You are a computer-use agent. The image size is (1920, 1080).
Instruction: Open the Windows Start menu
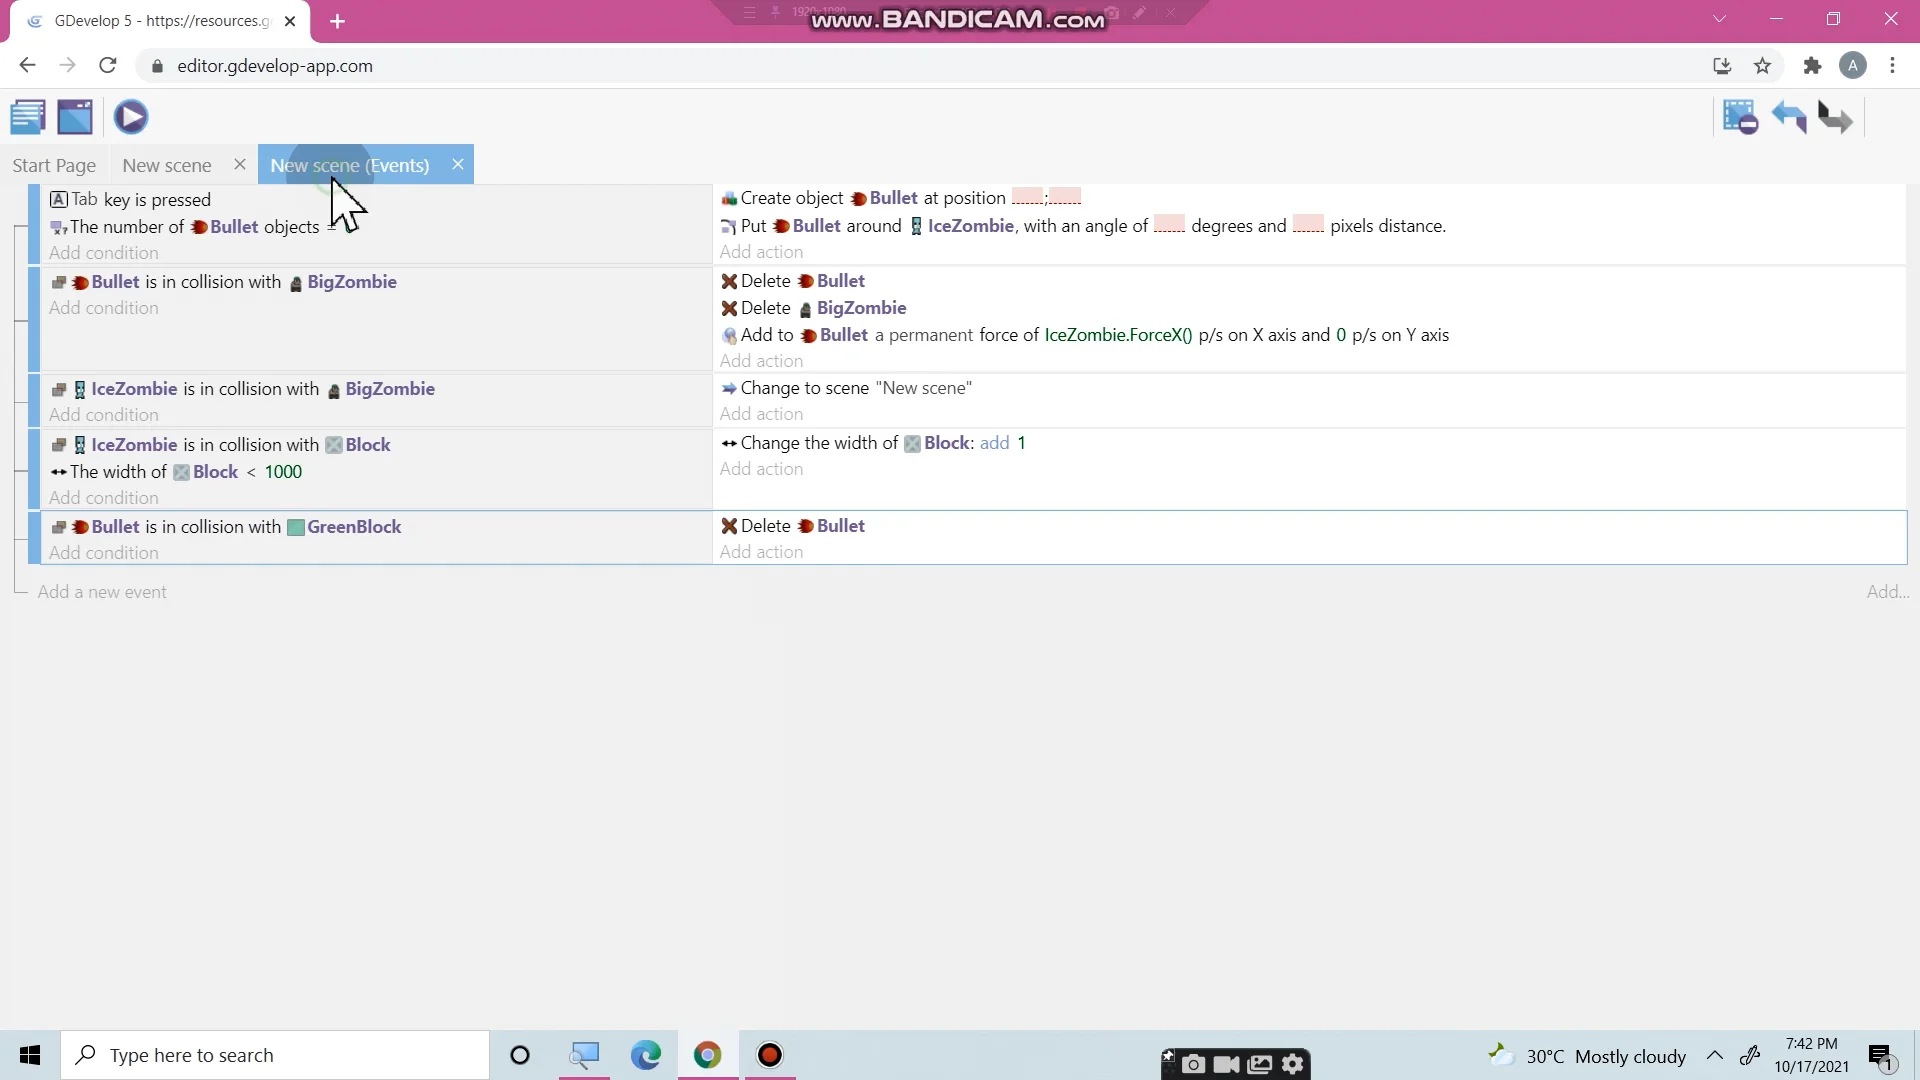coord(30,1055)
